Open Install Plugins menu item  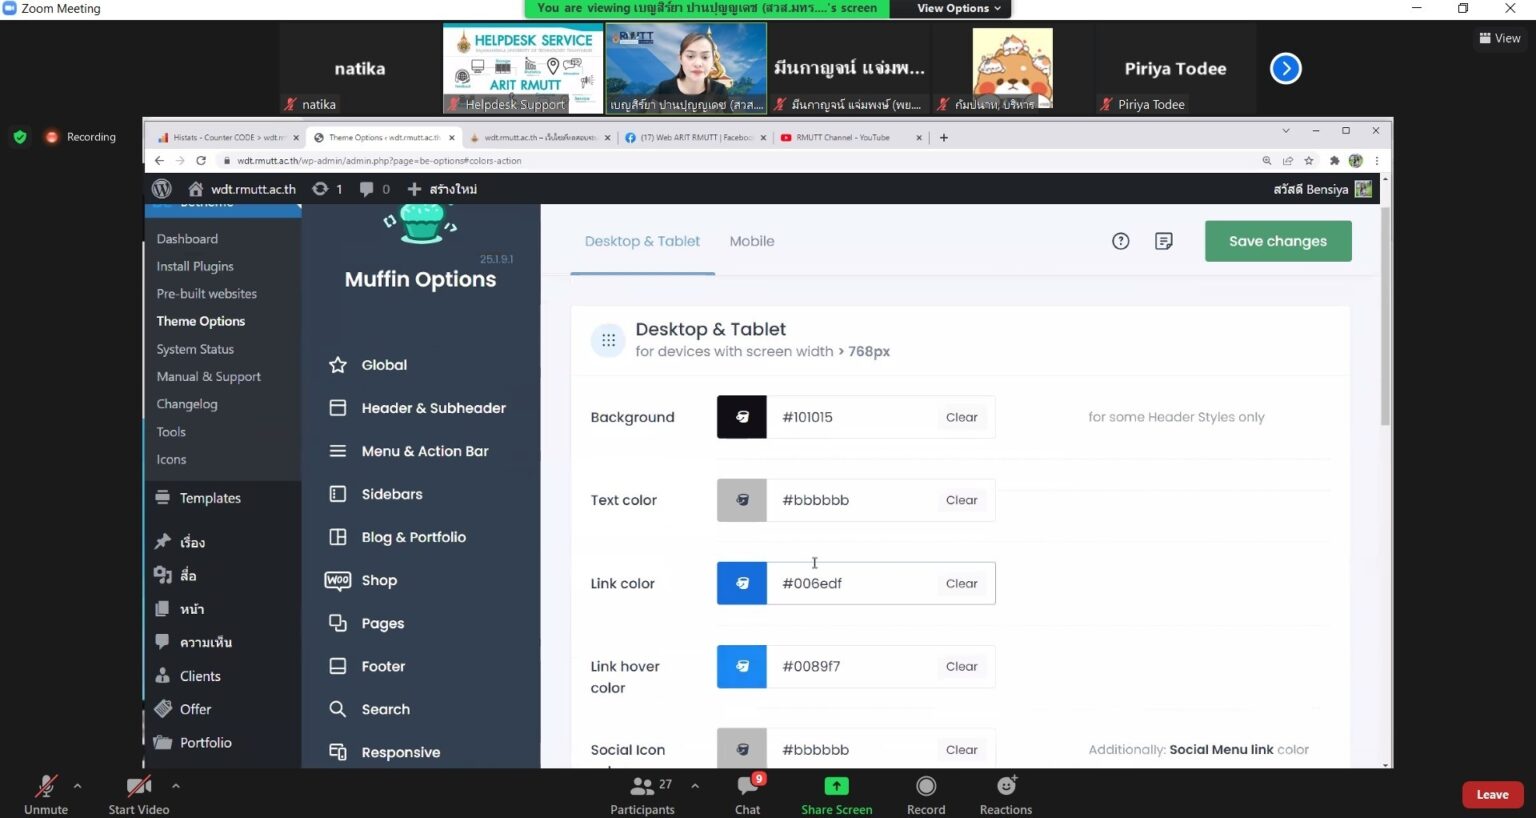pos(195,266)
